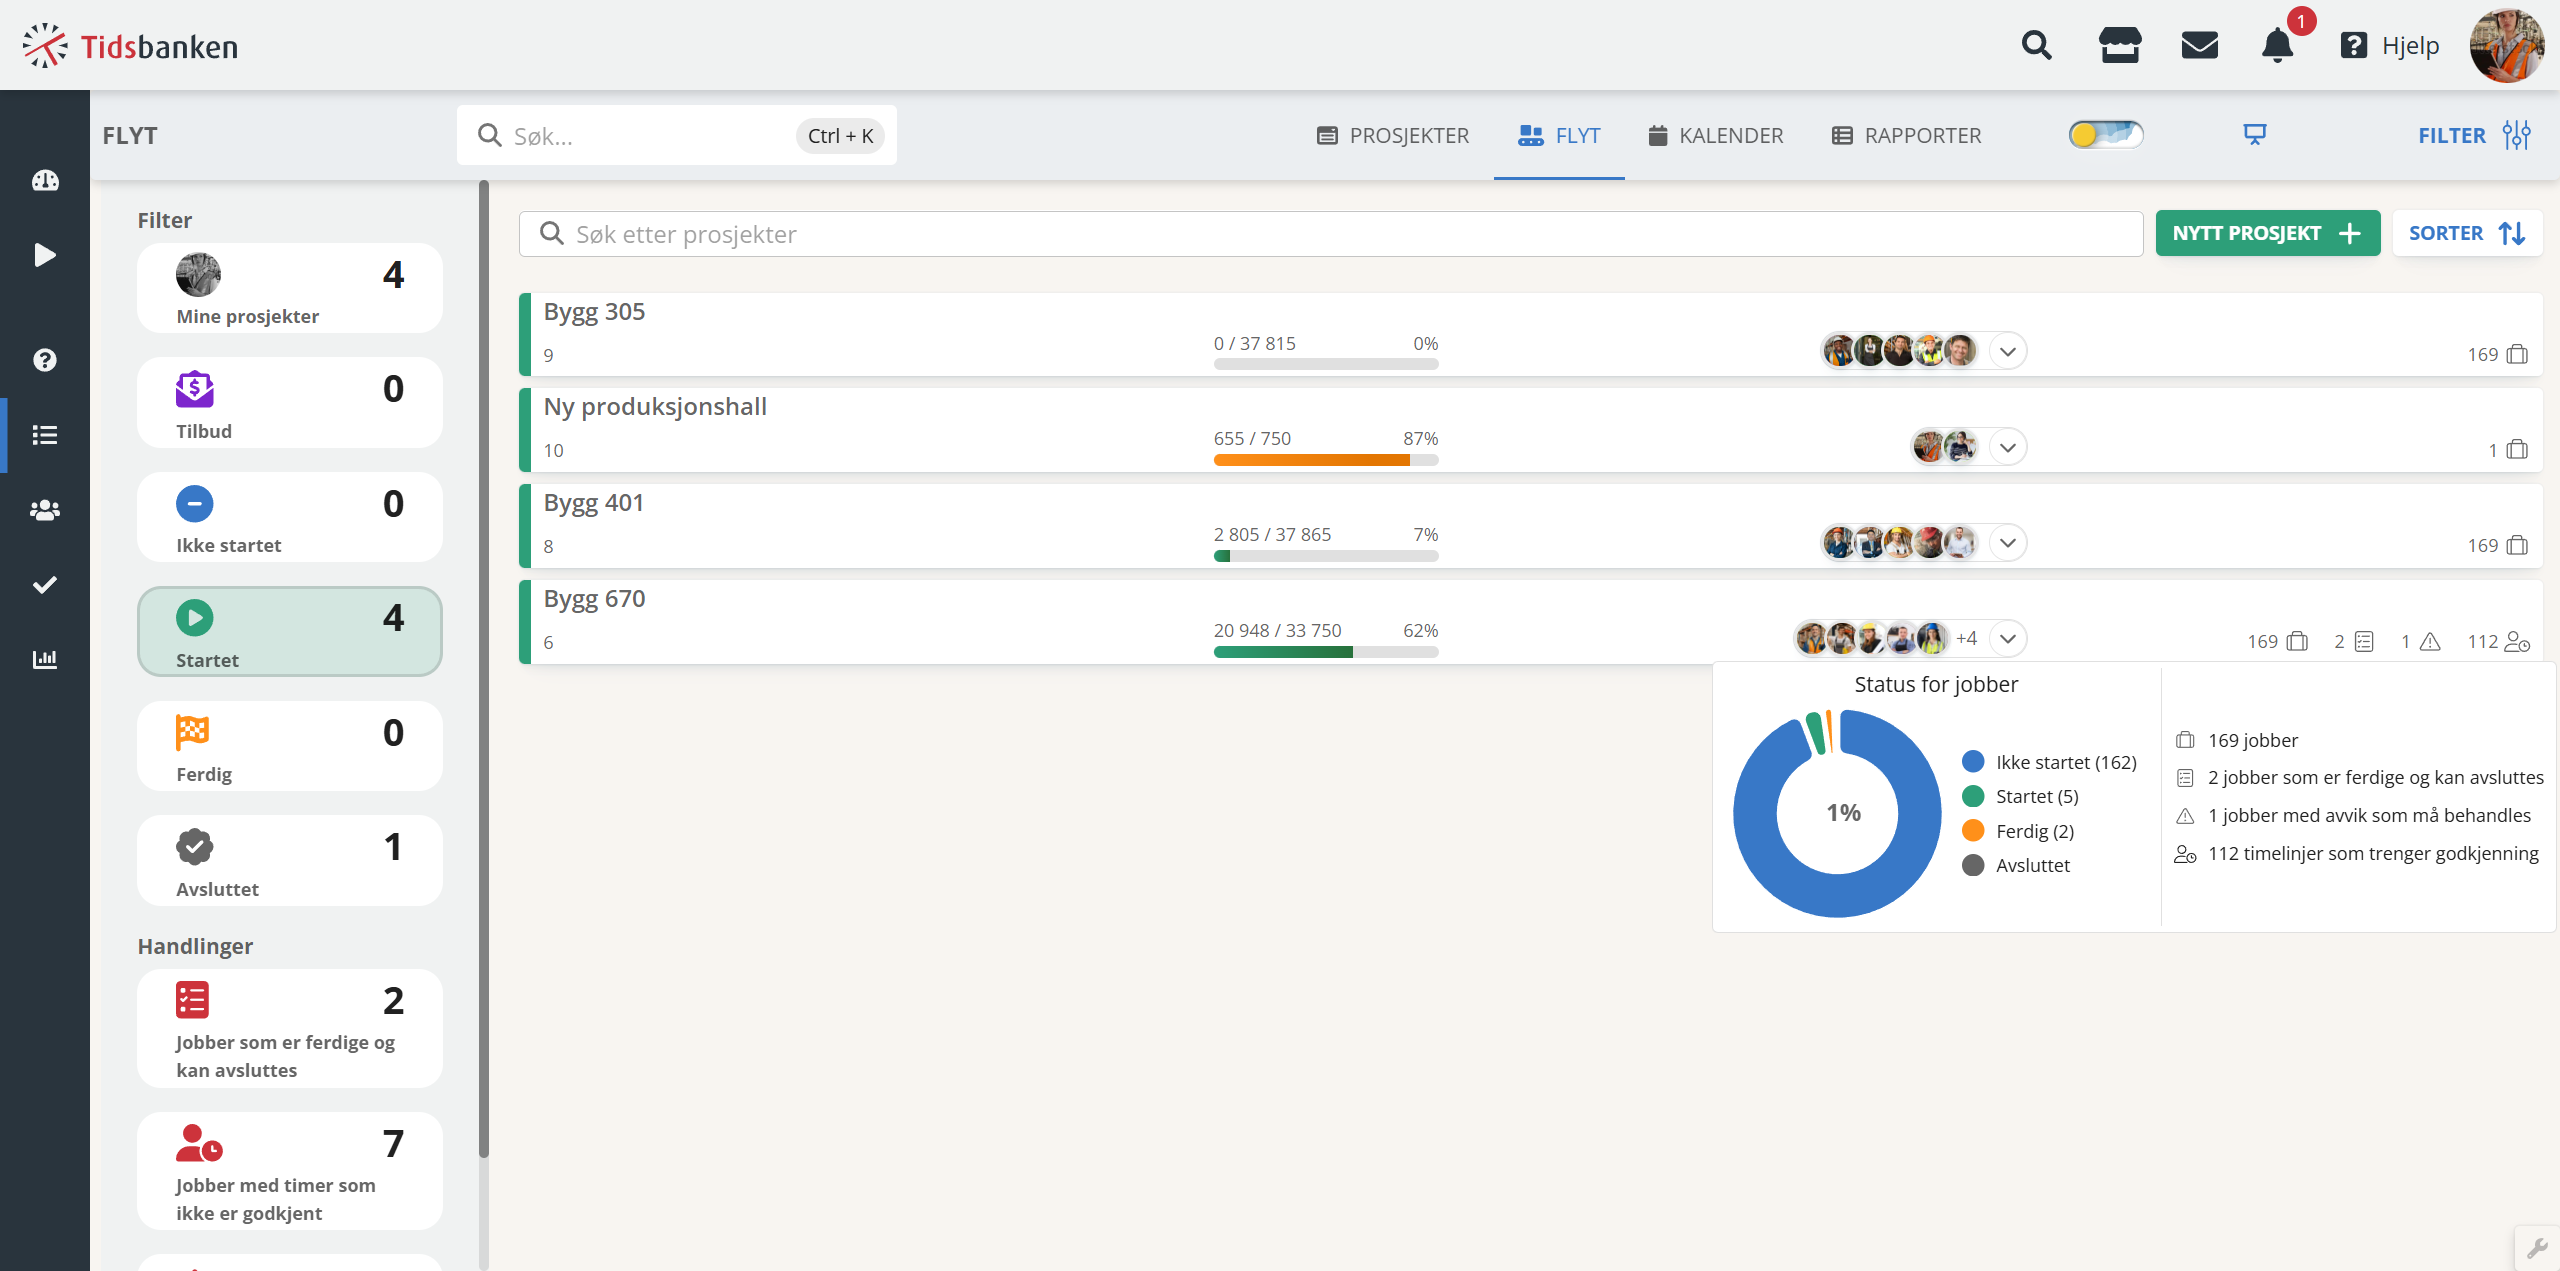Click the jobs icon 169 on Bygg 305
2560x1271 pixels.
(x=2516, y=355)
